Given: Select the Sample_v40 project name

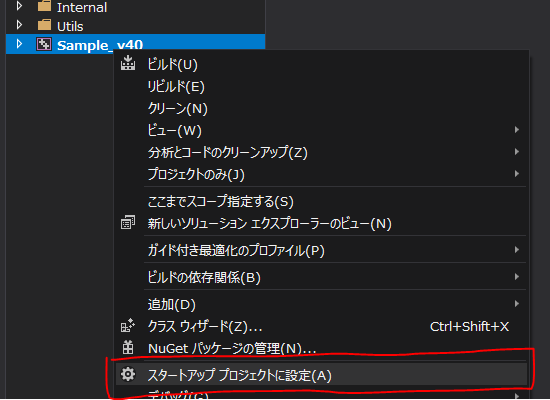Looking at the screenshot, I should [100, 45].
